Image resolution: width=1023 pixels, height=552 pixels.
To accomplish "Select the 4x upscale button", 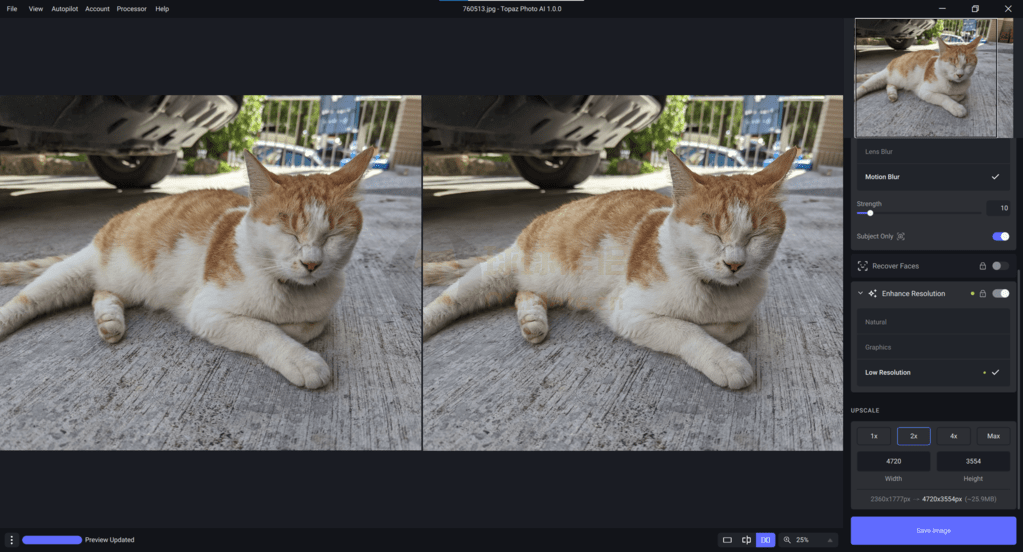I will click(953, 436).
